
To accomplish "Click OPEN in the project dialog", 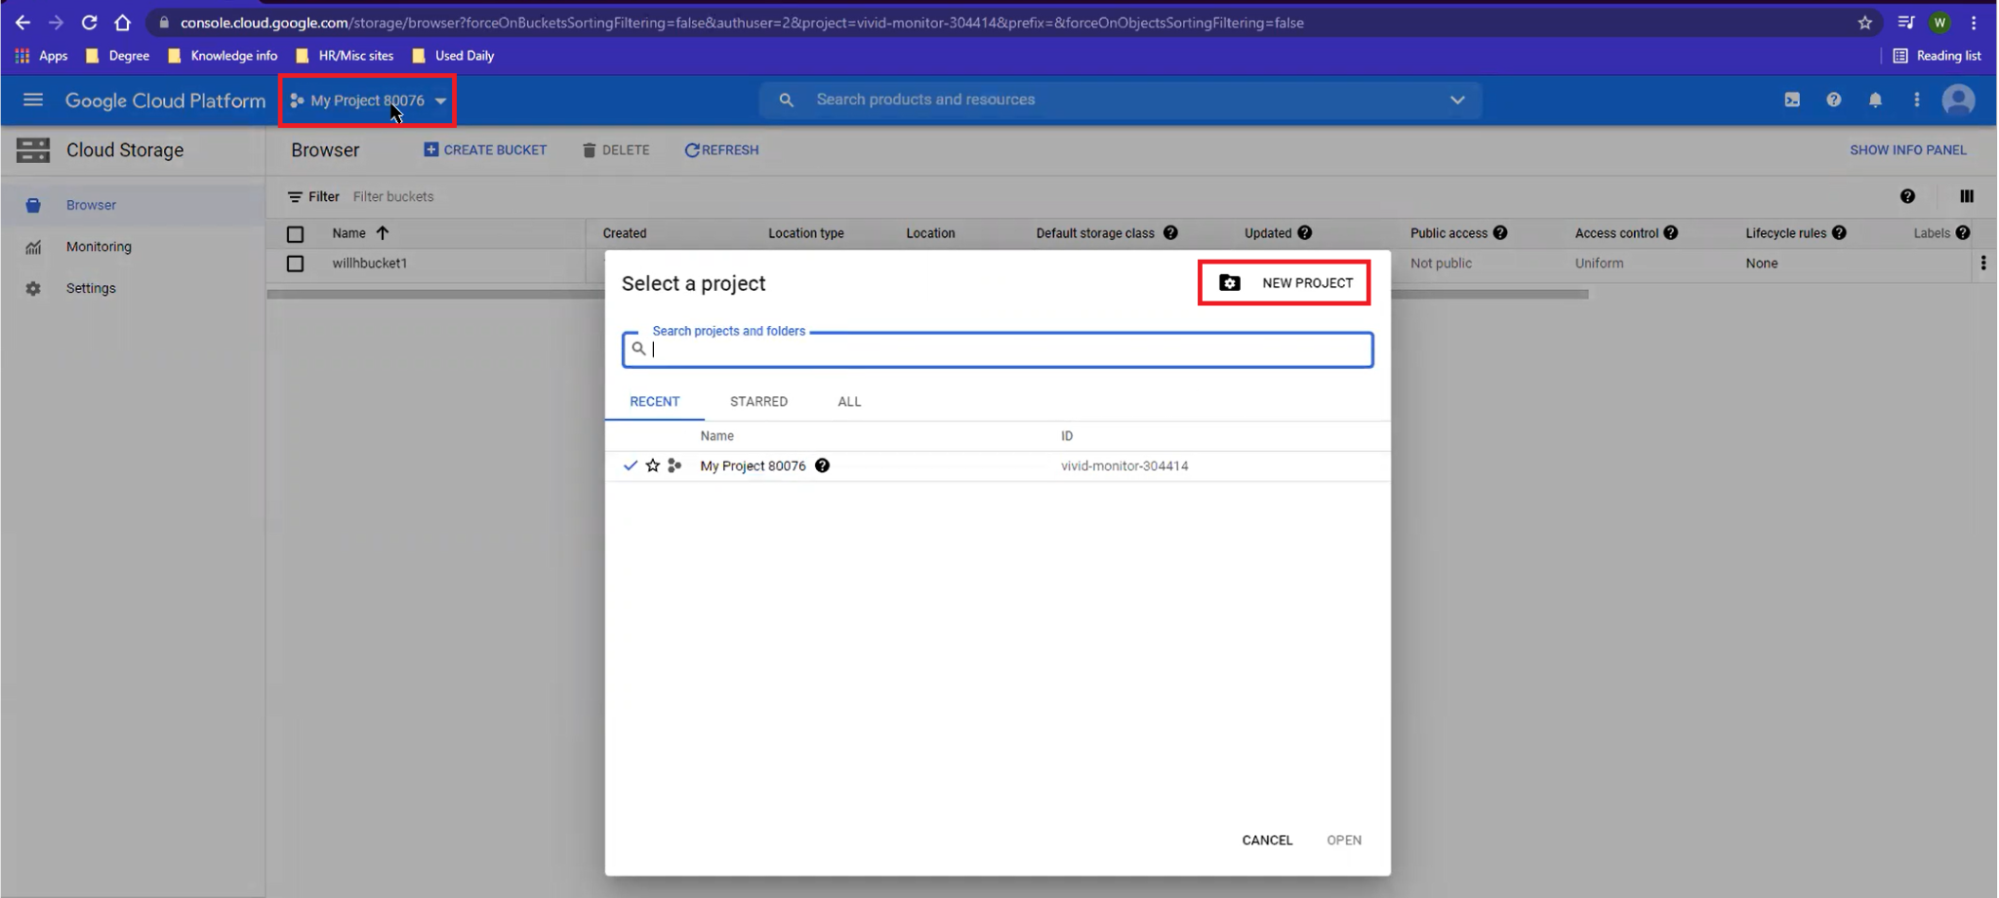I will click(x=1344, y=840).
